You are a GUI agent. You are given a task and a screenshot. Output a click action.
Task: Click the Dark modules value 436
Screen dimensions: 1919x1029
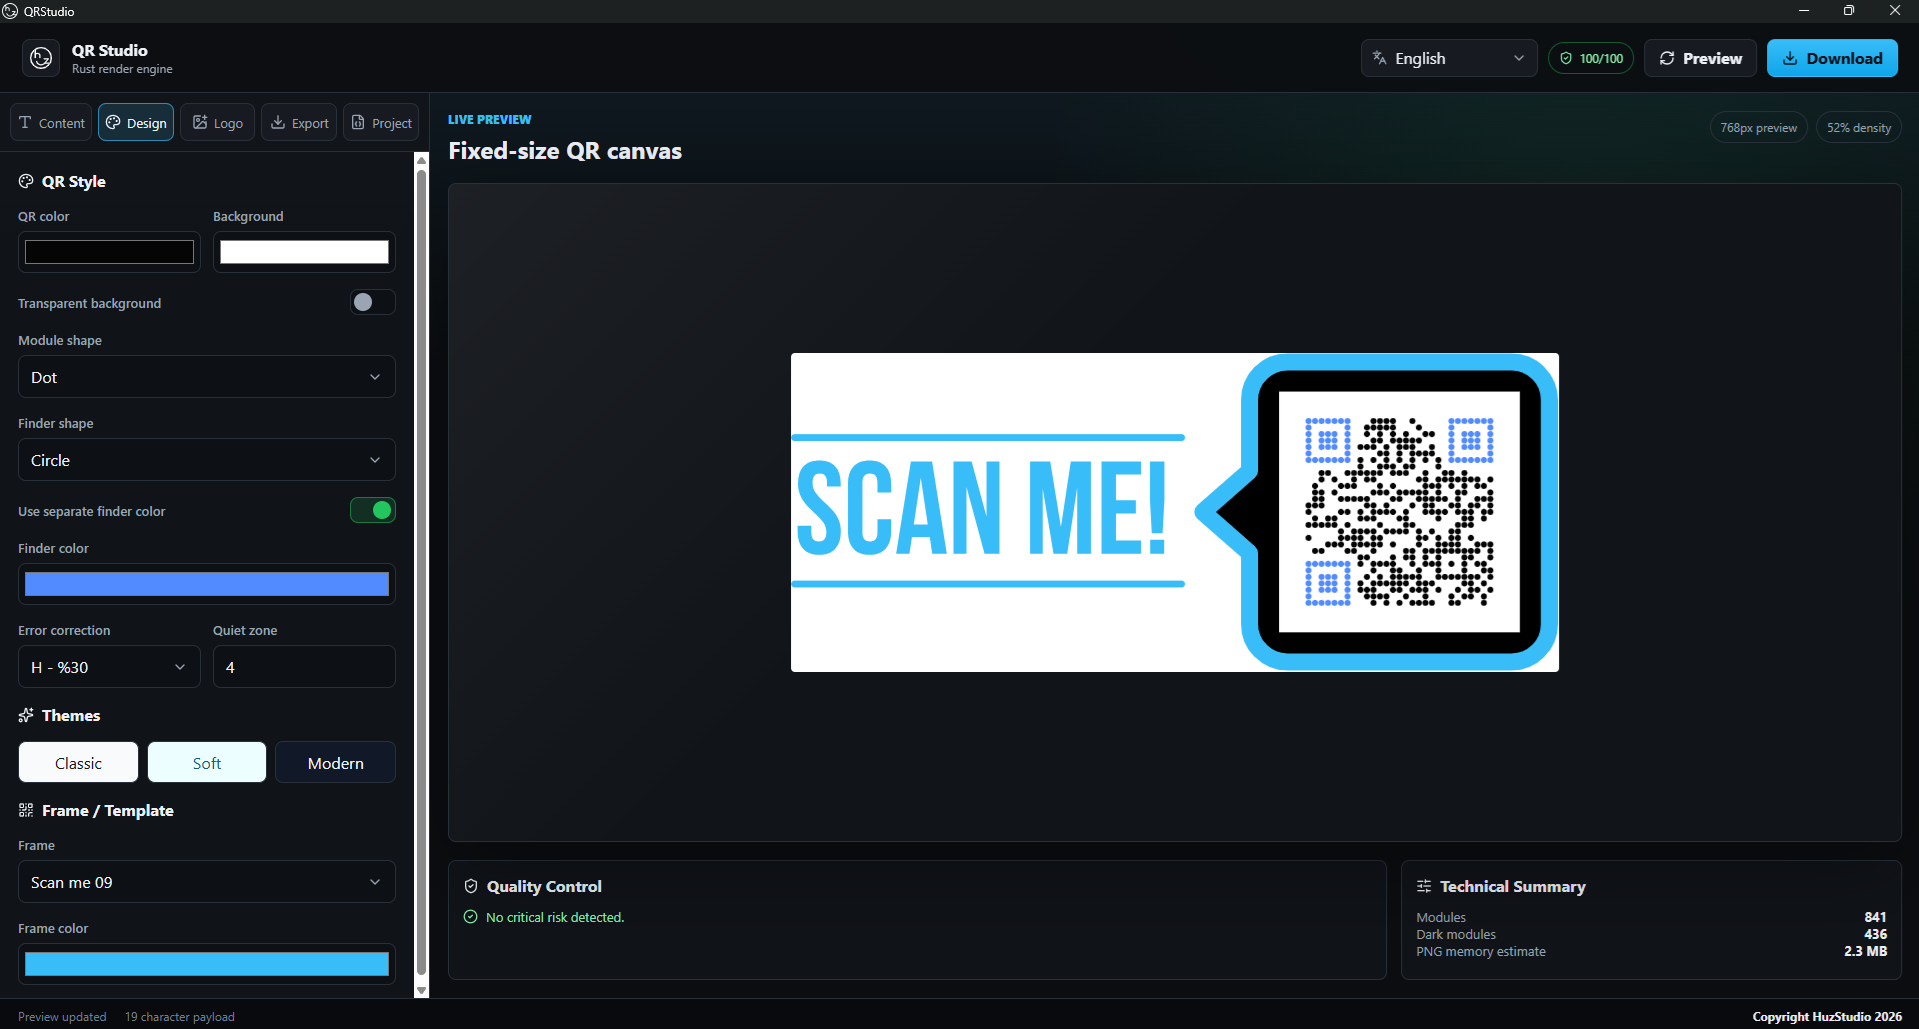[1875, 934]
